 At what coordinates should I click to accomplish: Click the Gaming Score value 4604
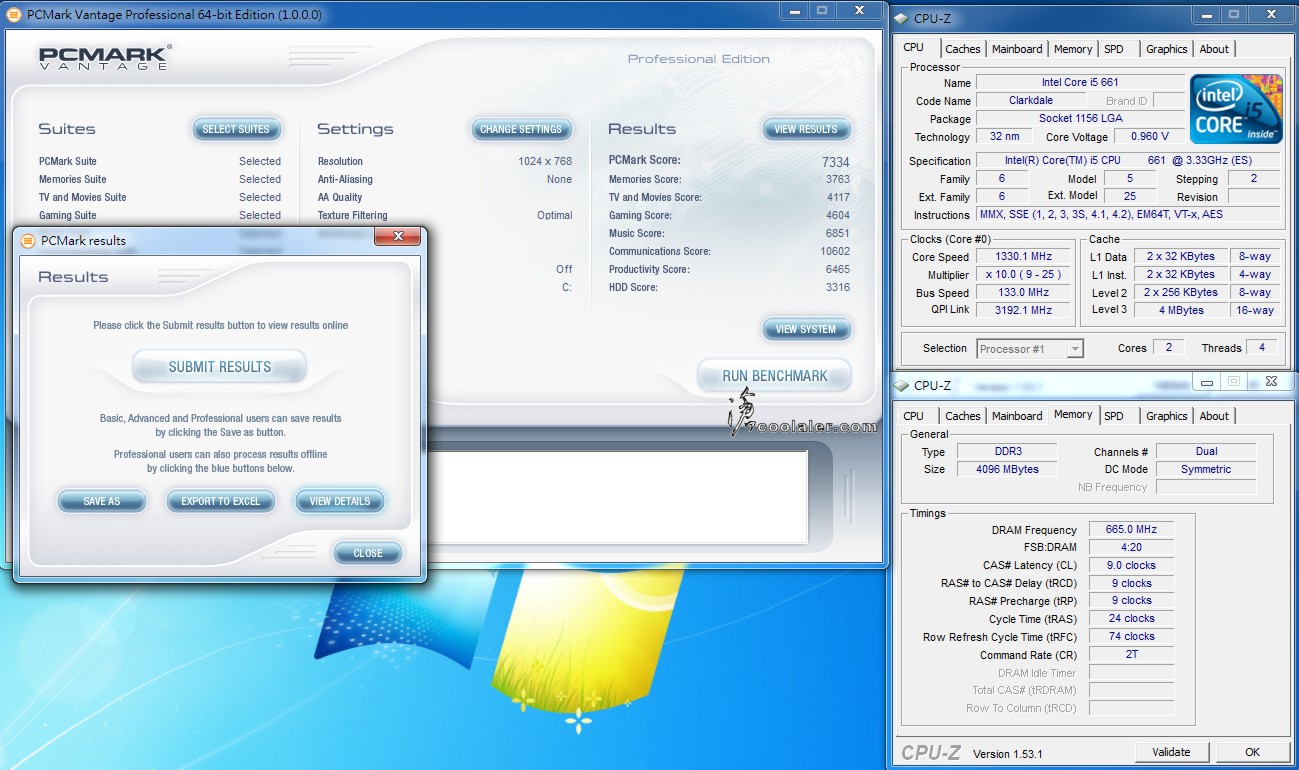point(838,215)
